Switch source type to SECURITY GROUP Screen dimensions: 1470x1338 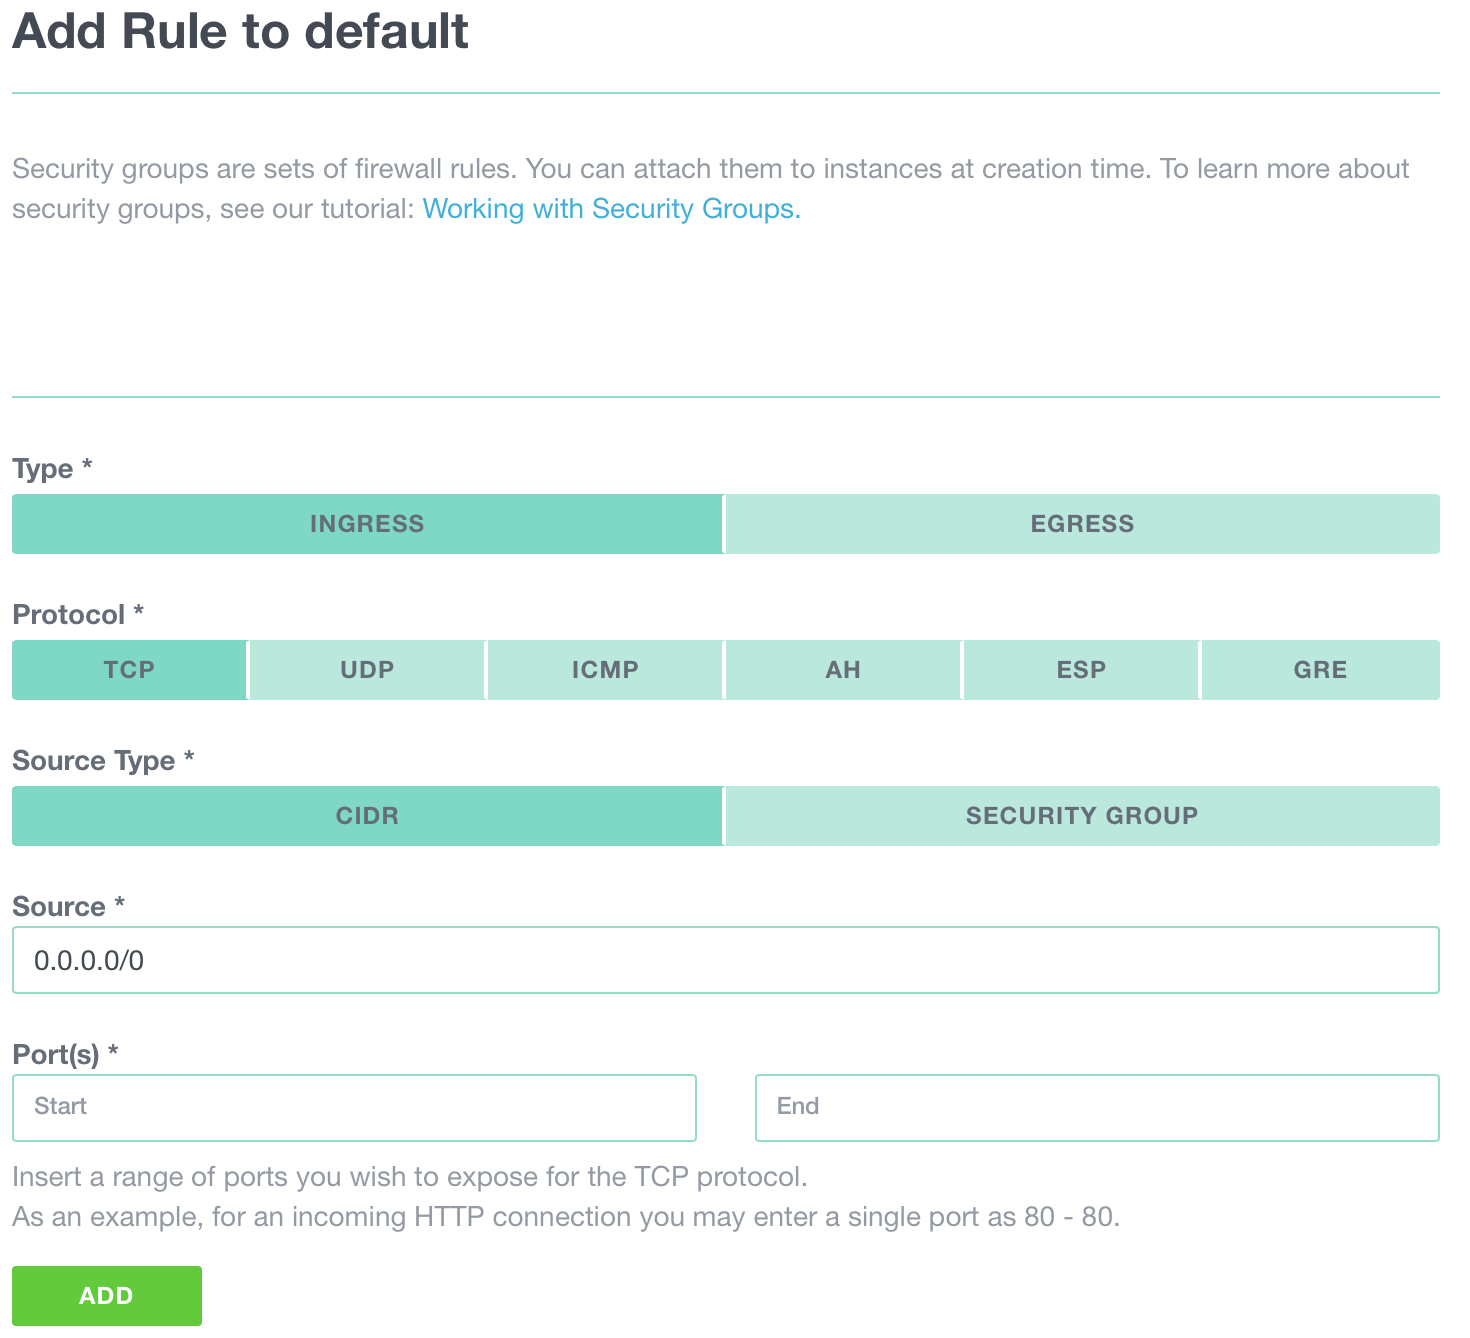[x=1083, y=816]
